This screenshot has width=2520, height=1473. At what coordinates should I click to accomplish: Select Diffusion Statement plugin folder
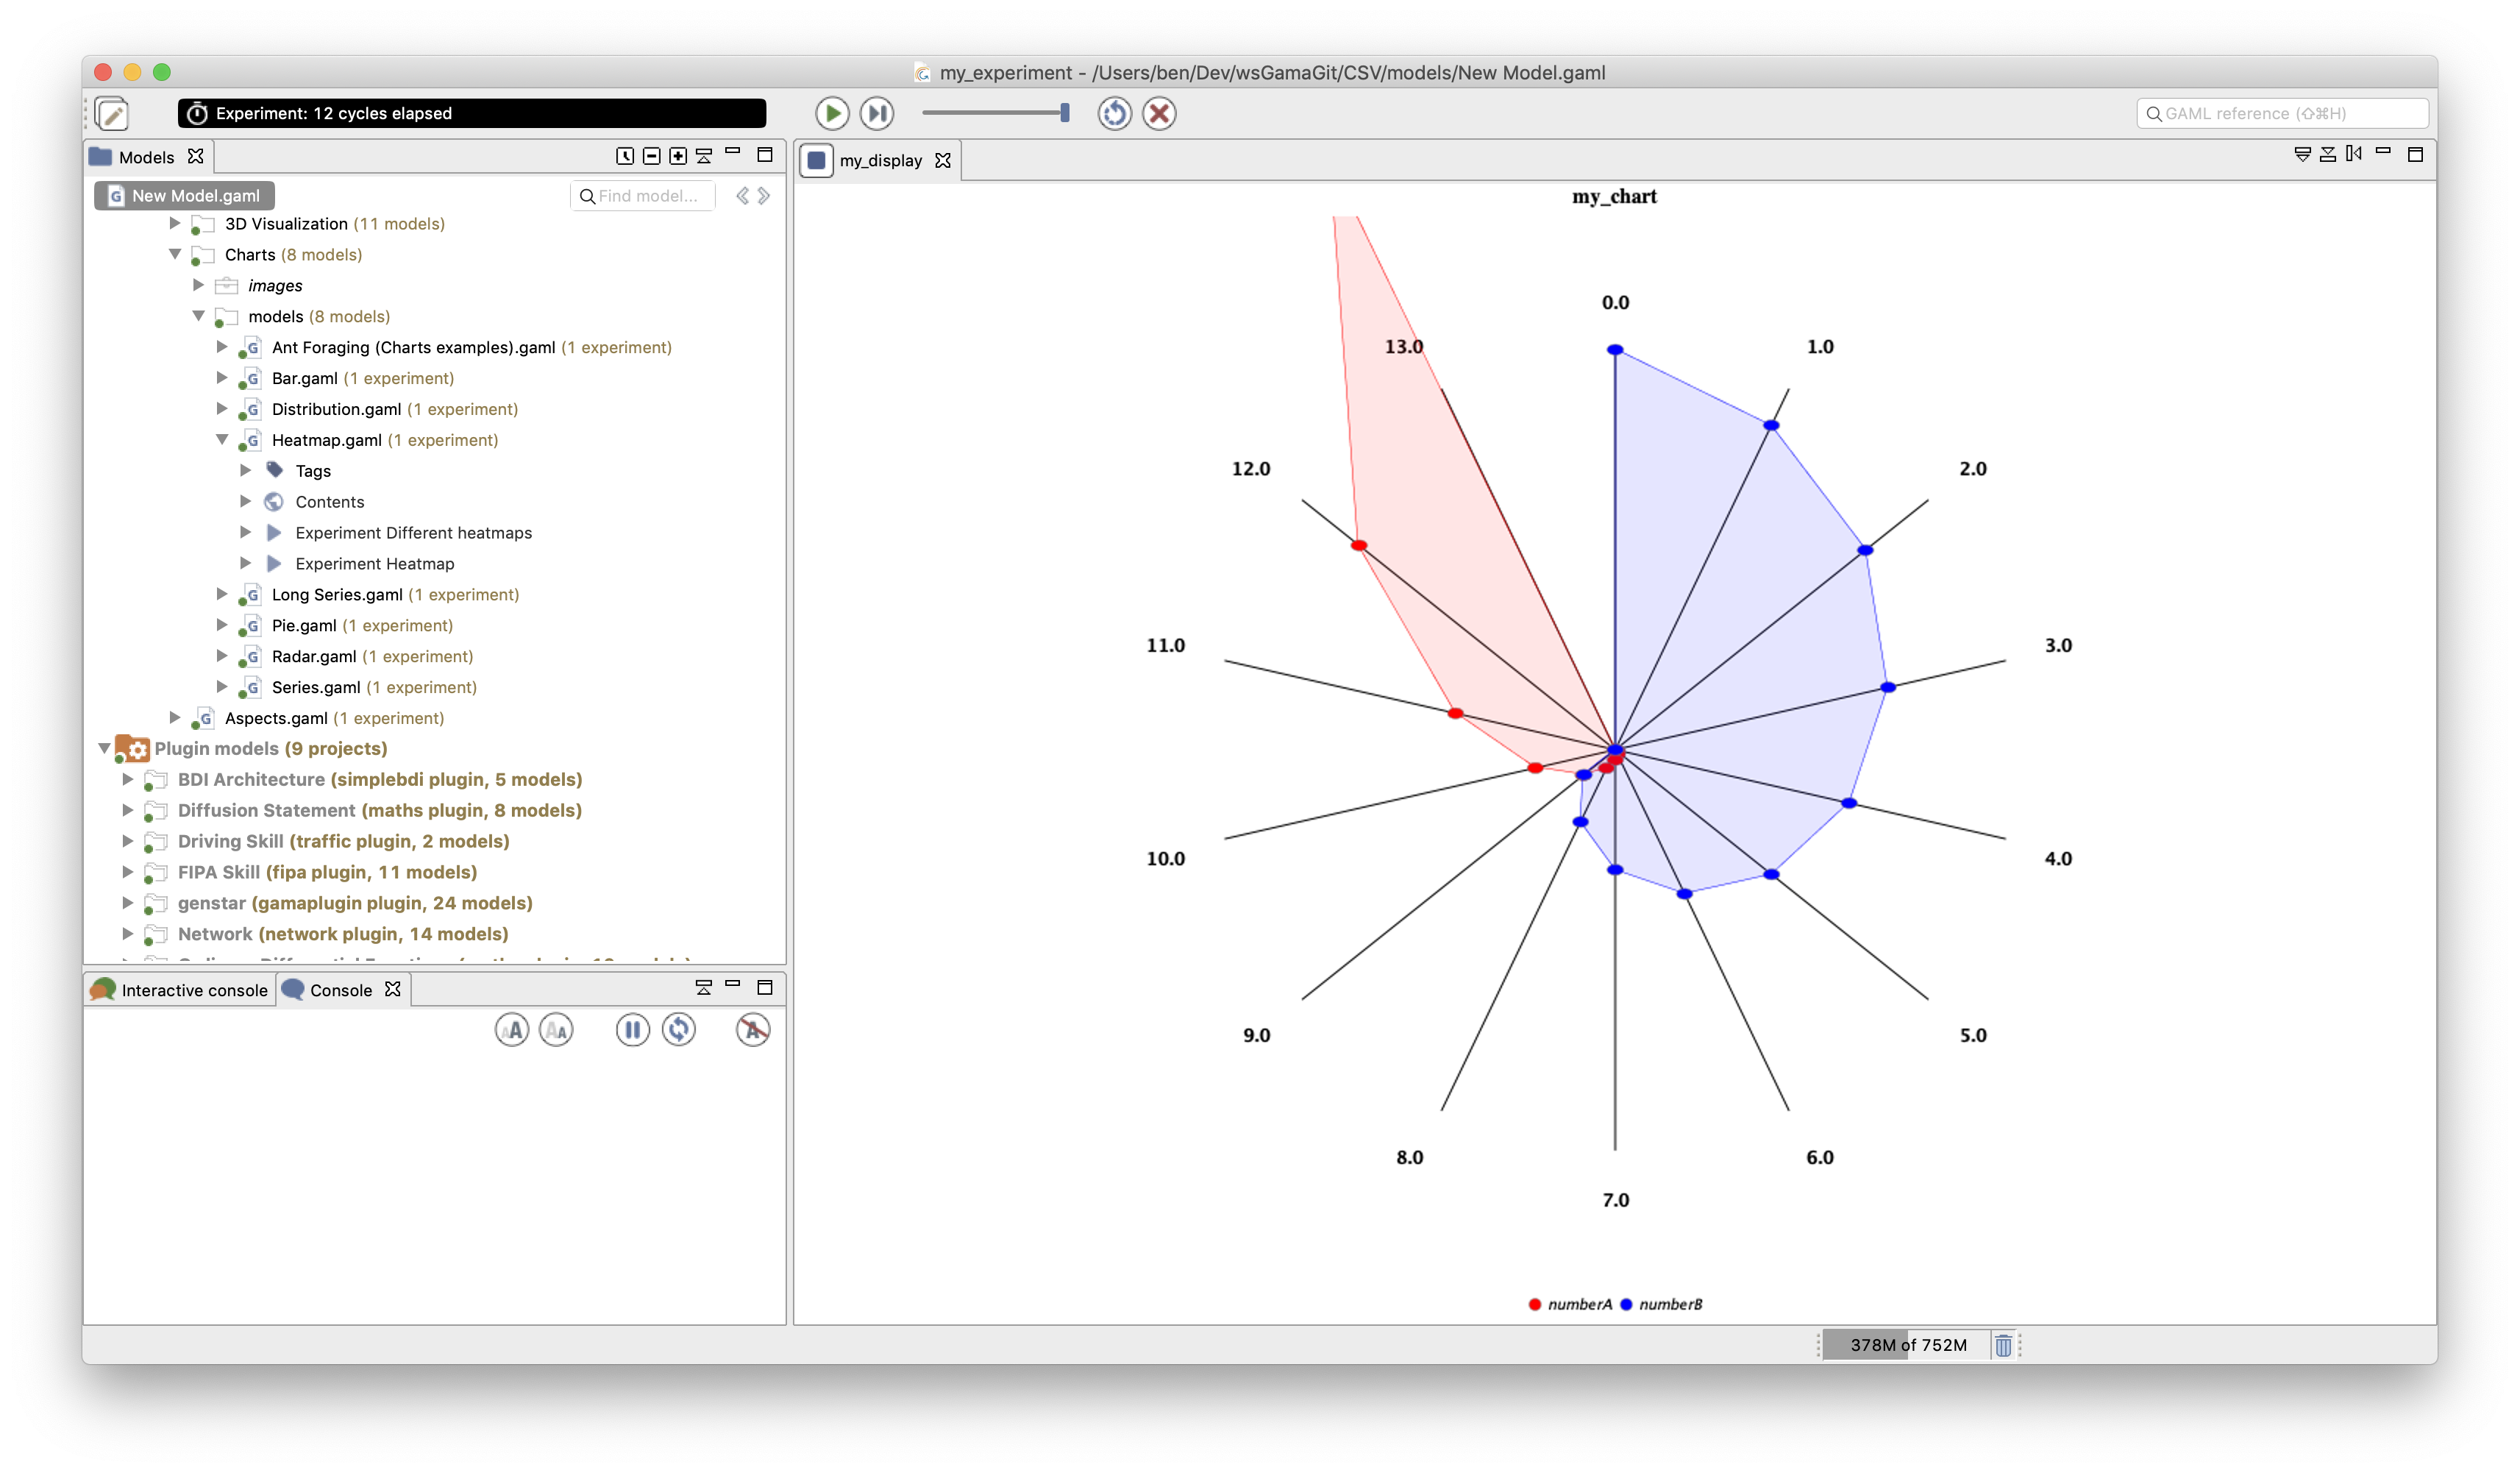click(x=379, y=811)
